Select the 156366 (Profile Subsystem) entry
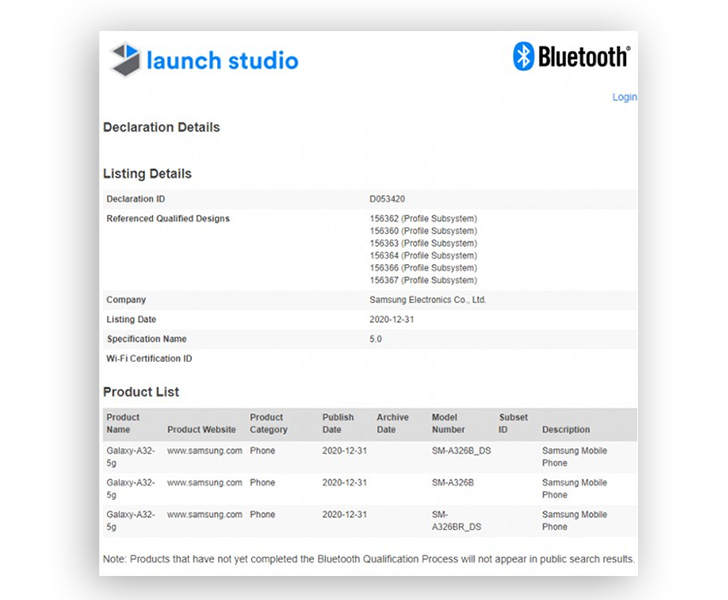728x600 pixels. (423, 267)
